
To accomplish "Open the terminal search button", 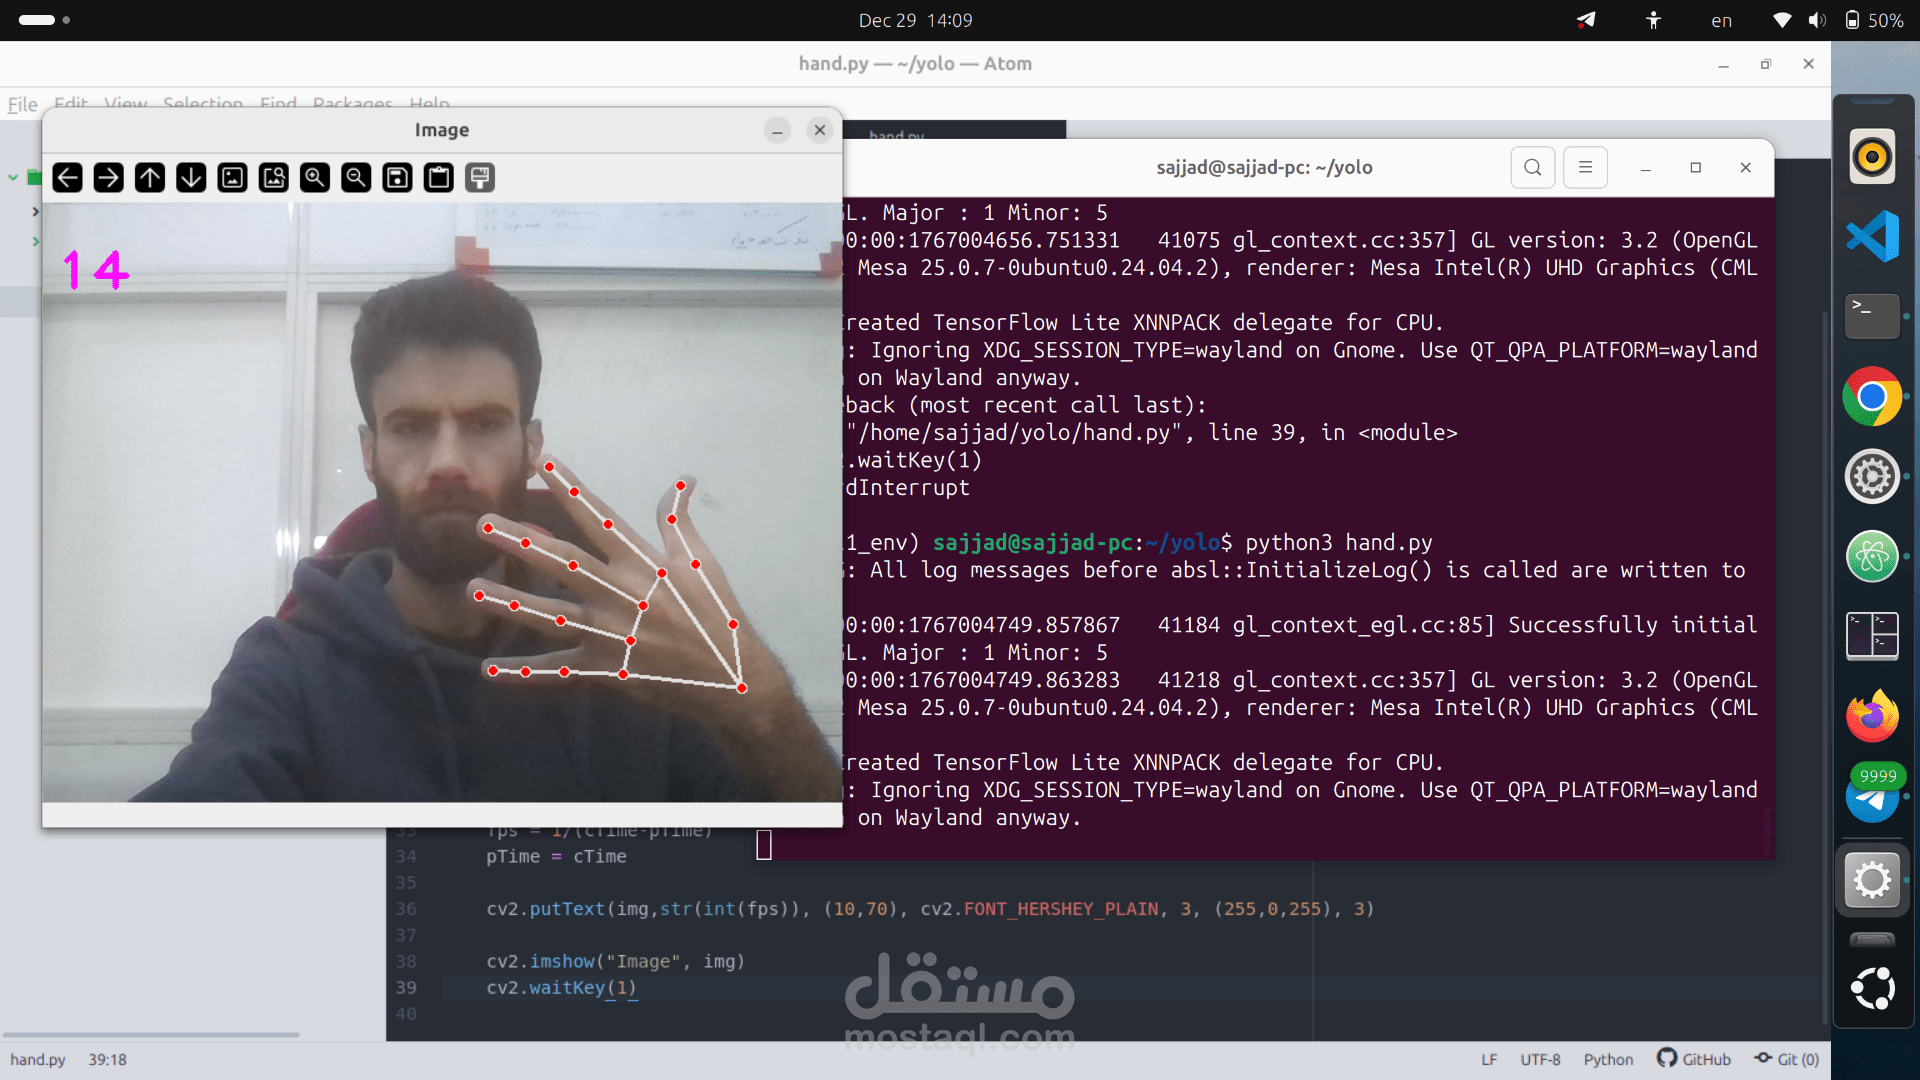I will click(1532, 168).
